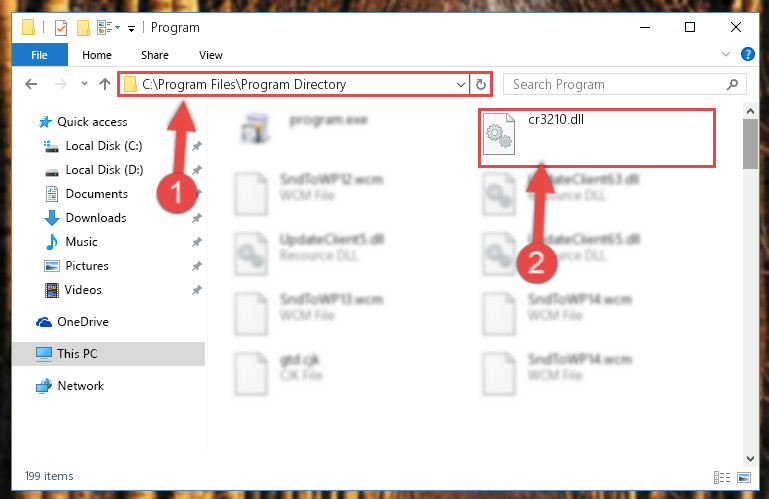
Task: Unpin Local Disk (C:) pin icon
Action: [x=197, y=146]
